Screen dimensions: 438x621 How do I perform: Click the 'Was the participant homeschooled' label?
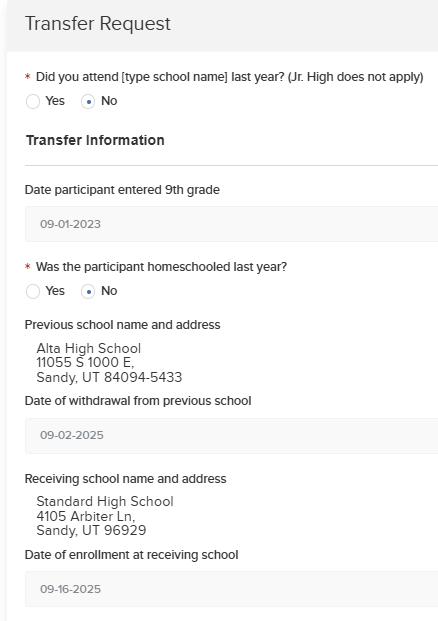[161, 267]
